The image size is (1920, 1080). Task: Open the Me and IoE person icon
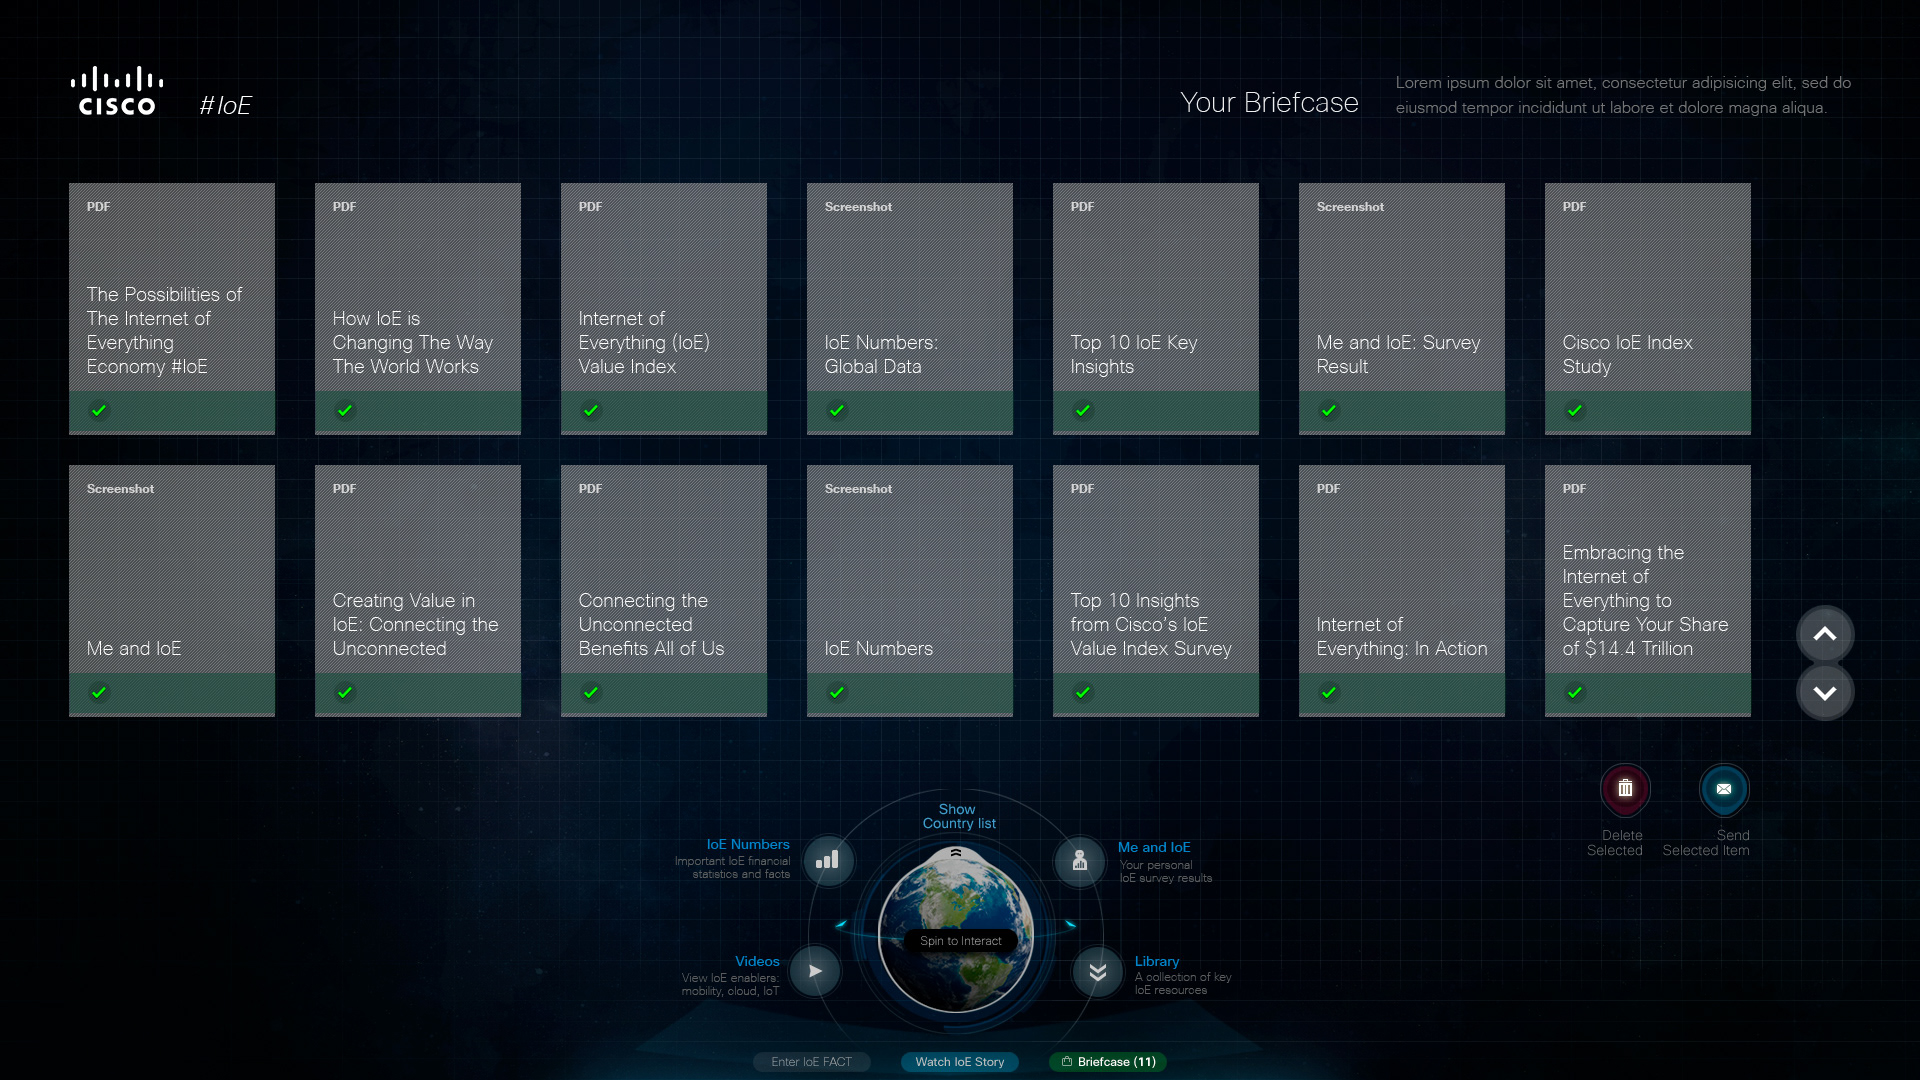coord(1080,861)
